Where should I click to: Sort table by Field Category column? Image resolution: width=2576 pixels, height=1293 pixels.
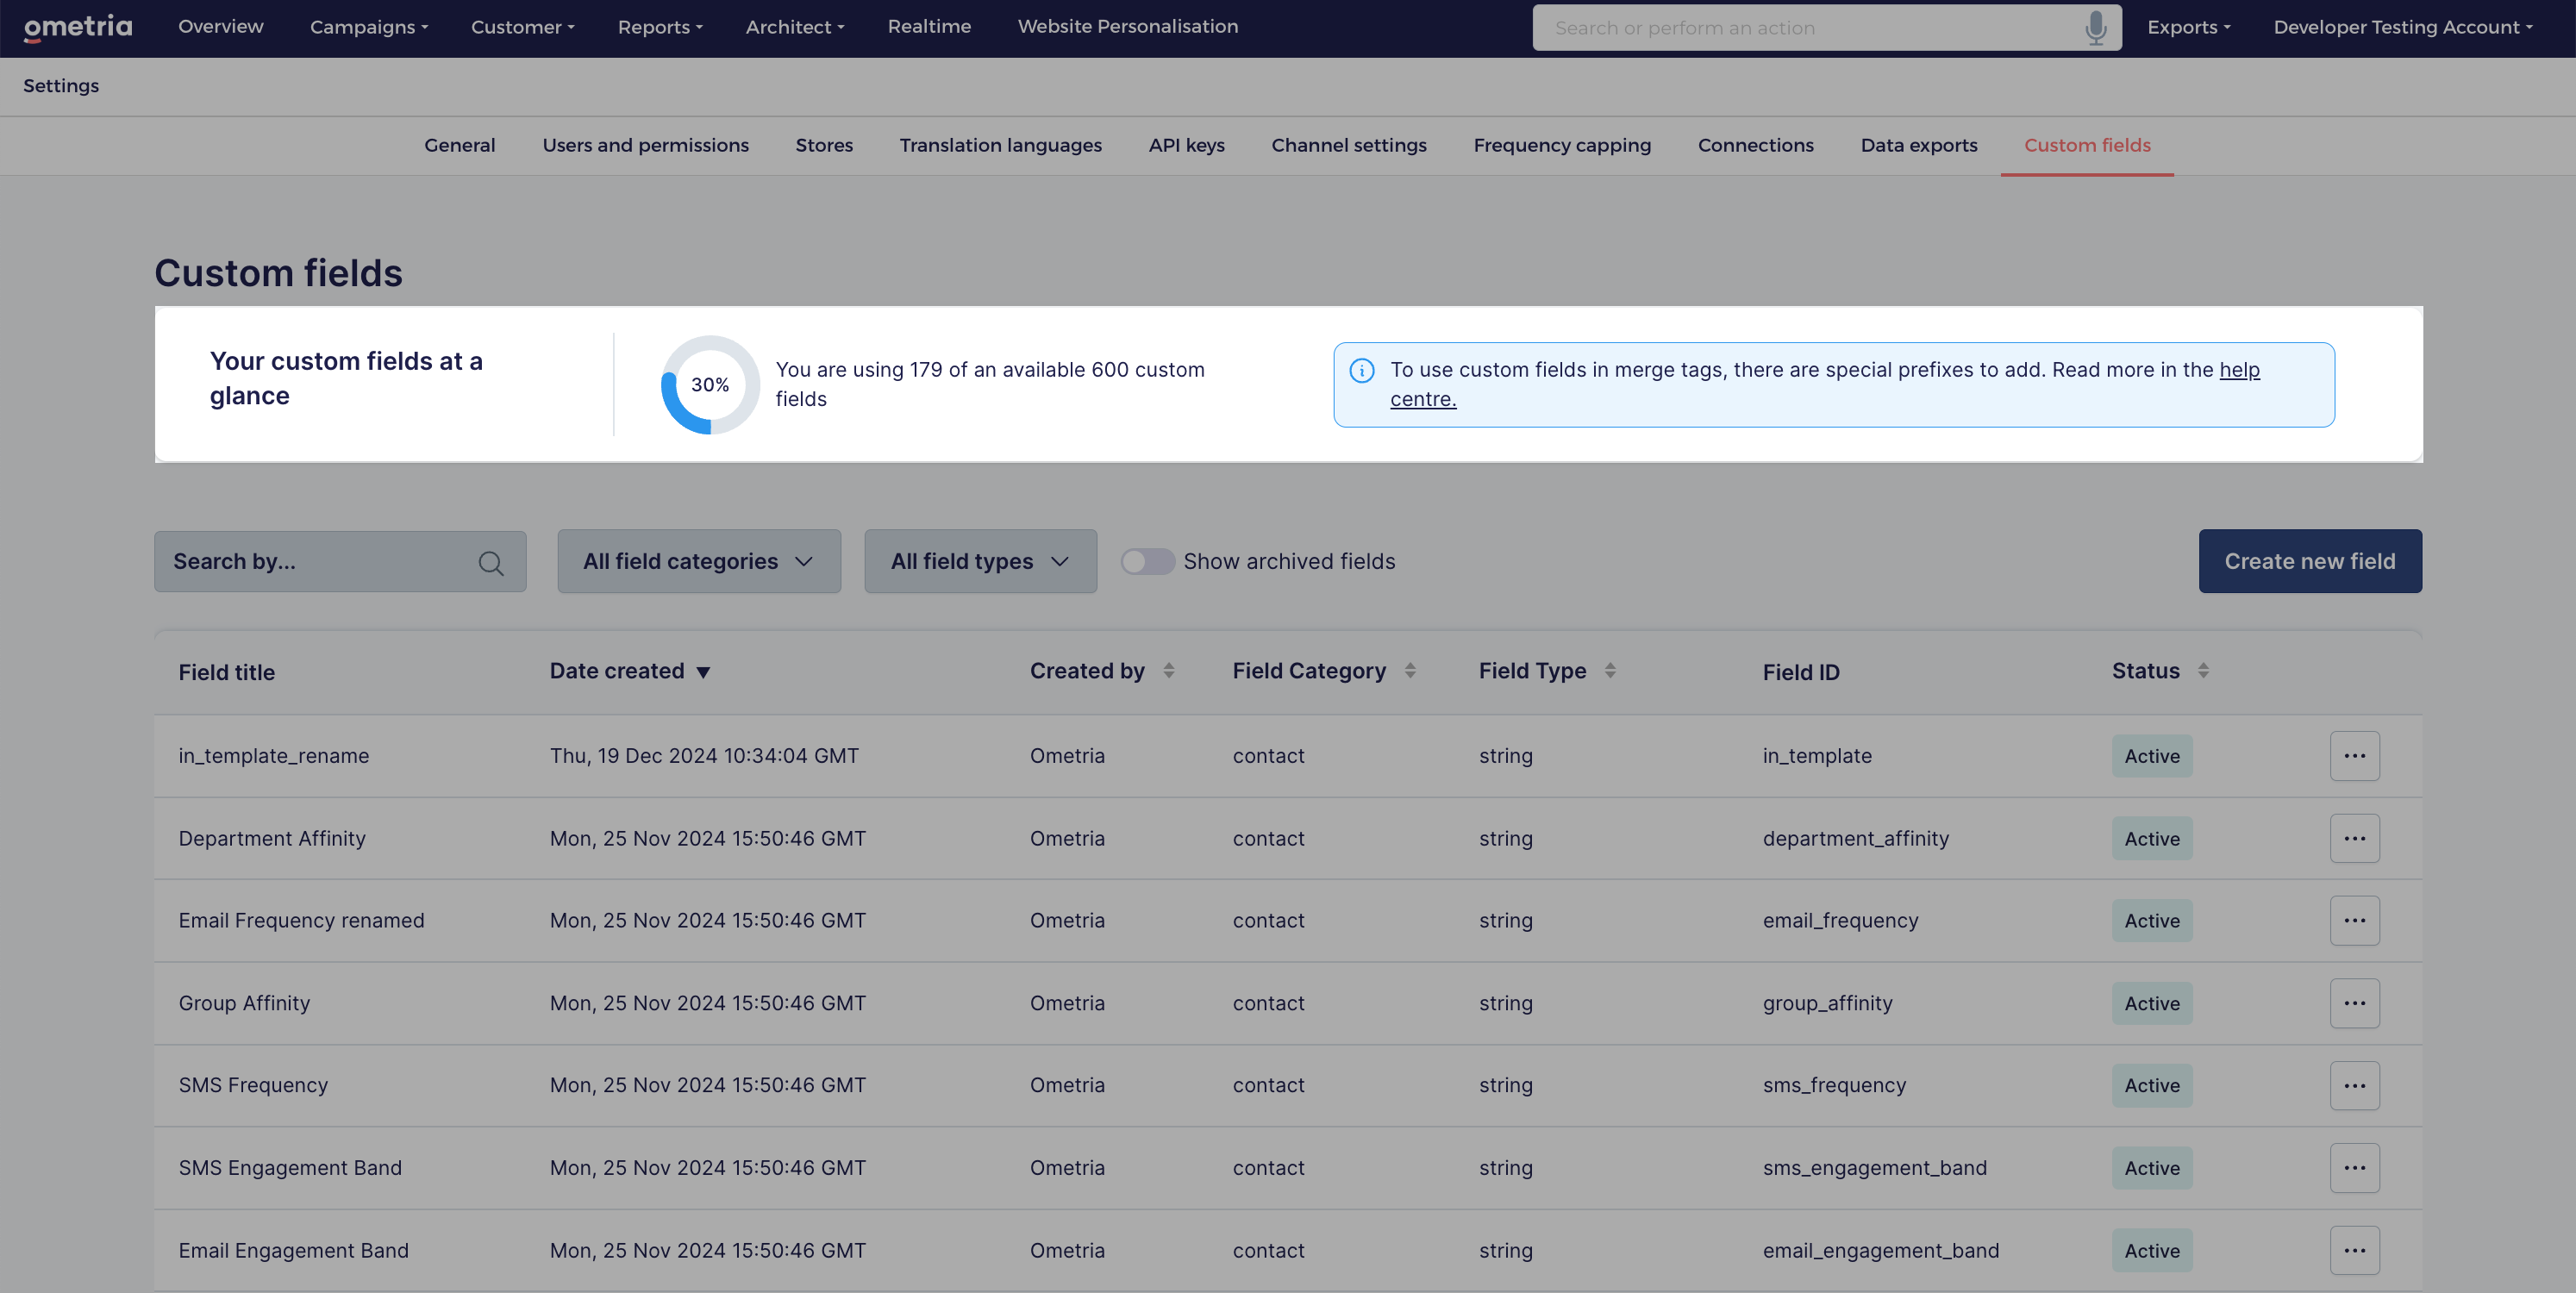coord(1409,671)
